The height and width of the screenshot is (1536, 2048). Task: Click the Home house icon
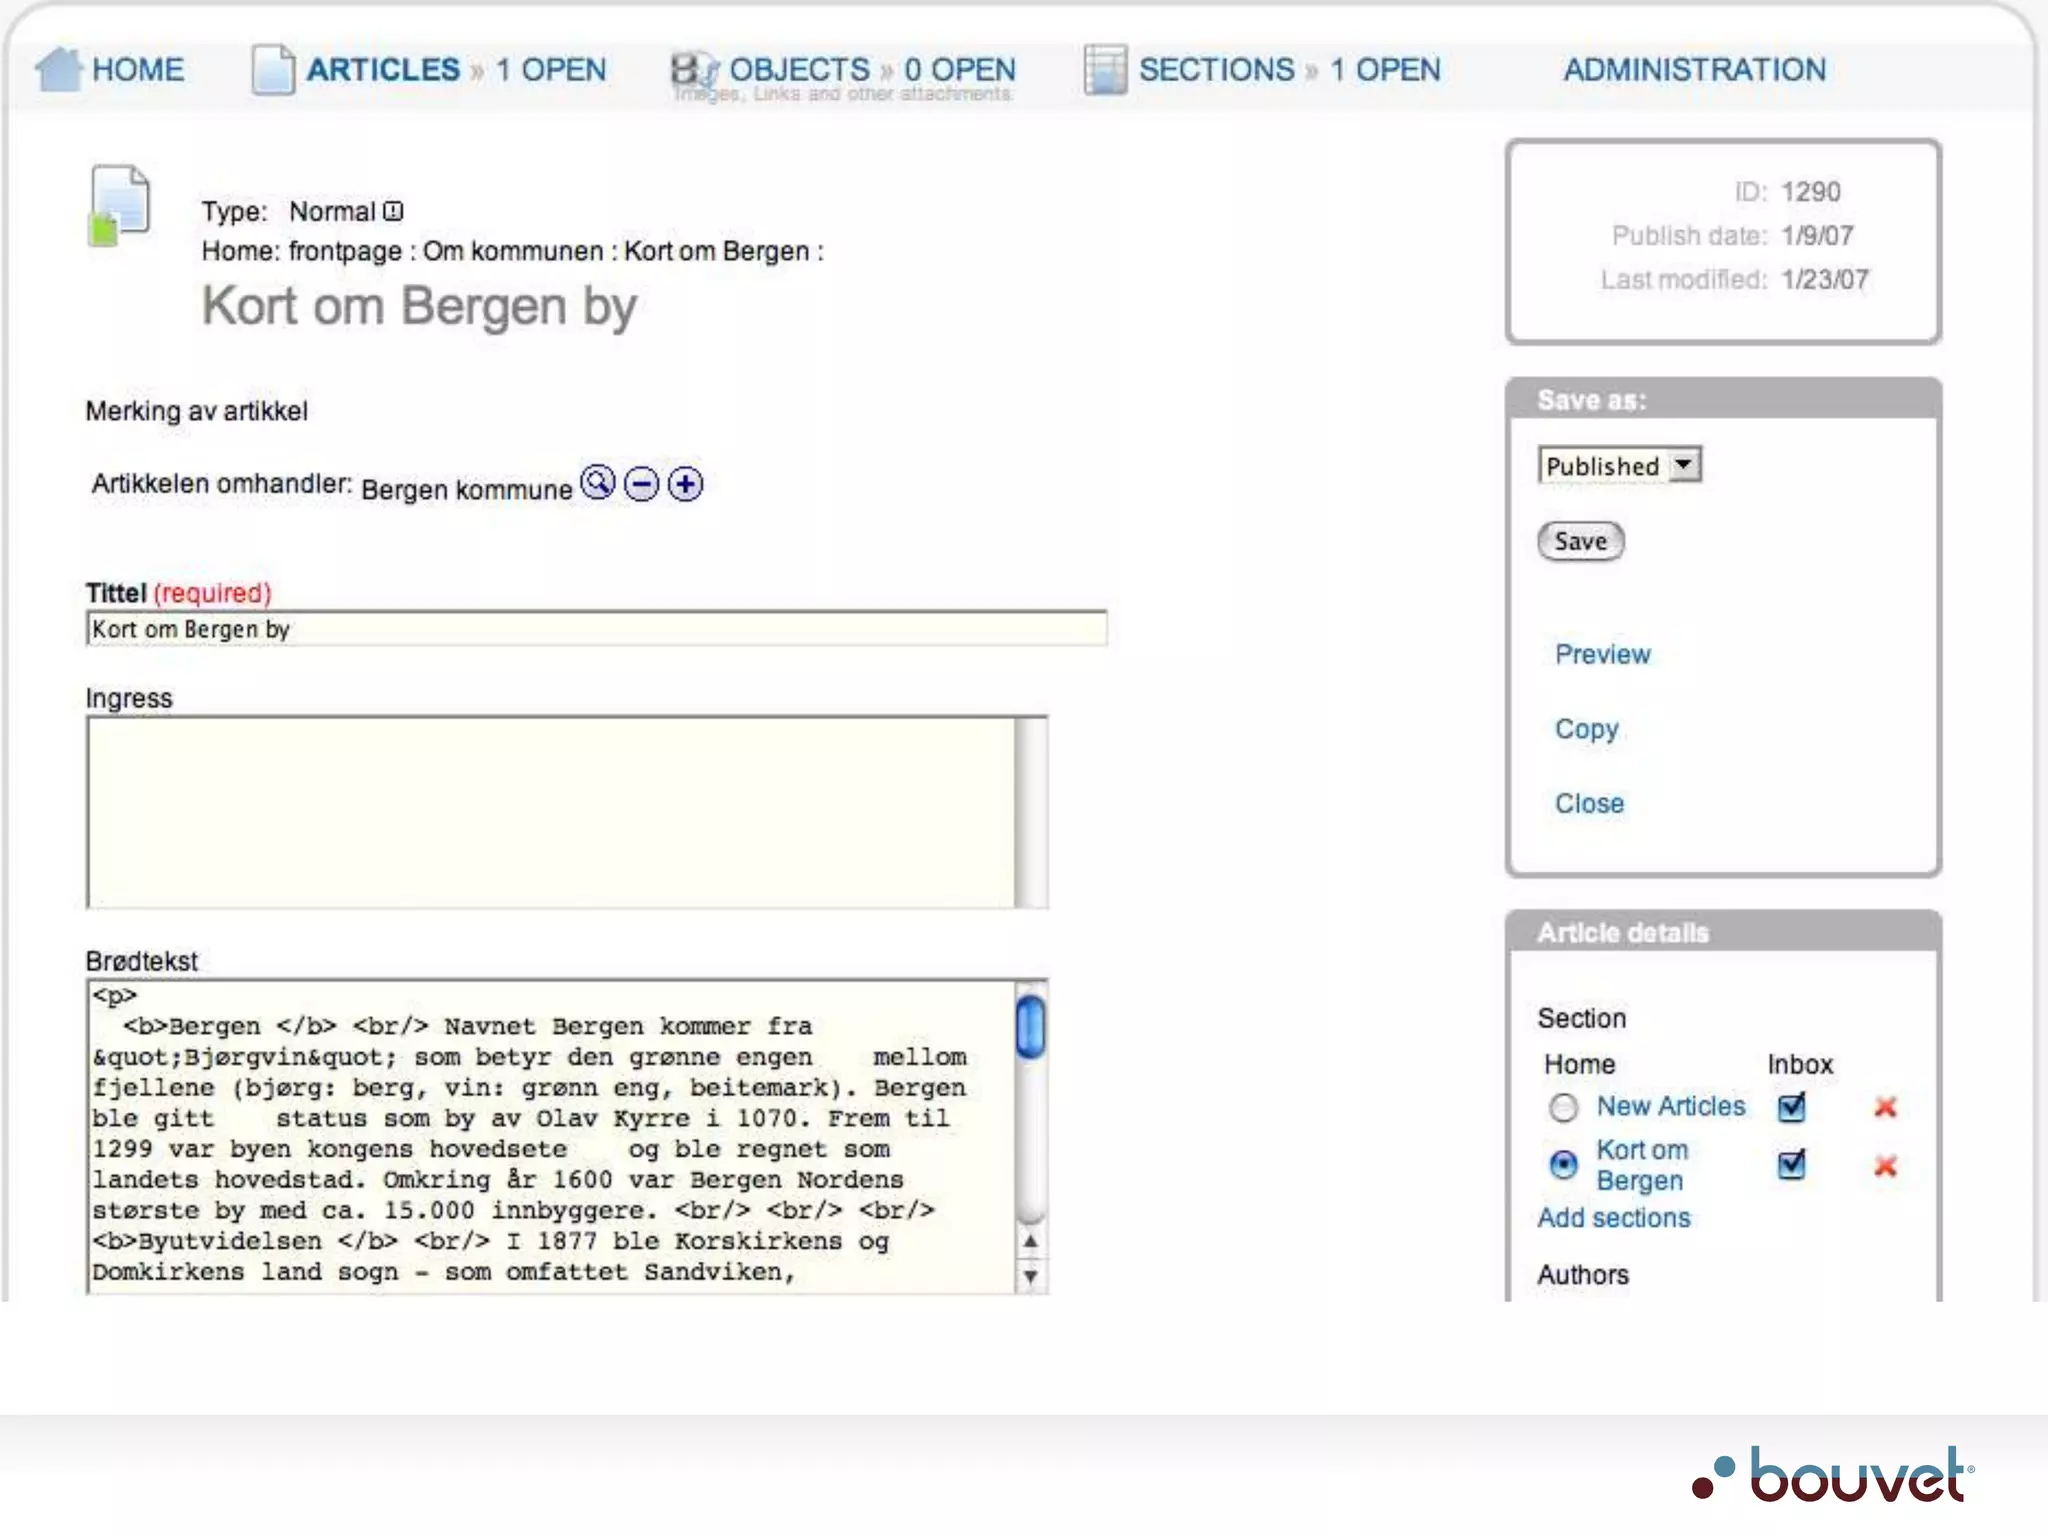(58, 70)
